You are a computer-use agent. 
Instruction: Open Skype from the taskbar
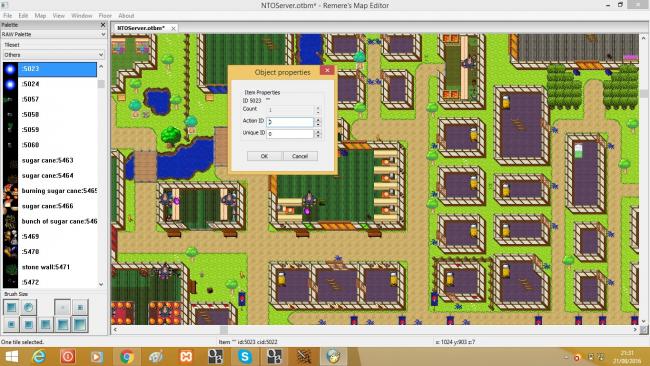click(245, 356)
